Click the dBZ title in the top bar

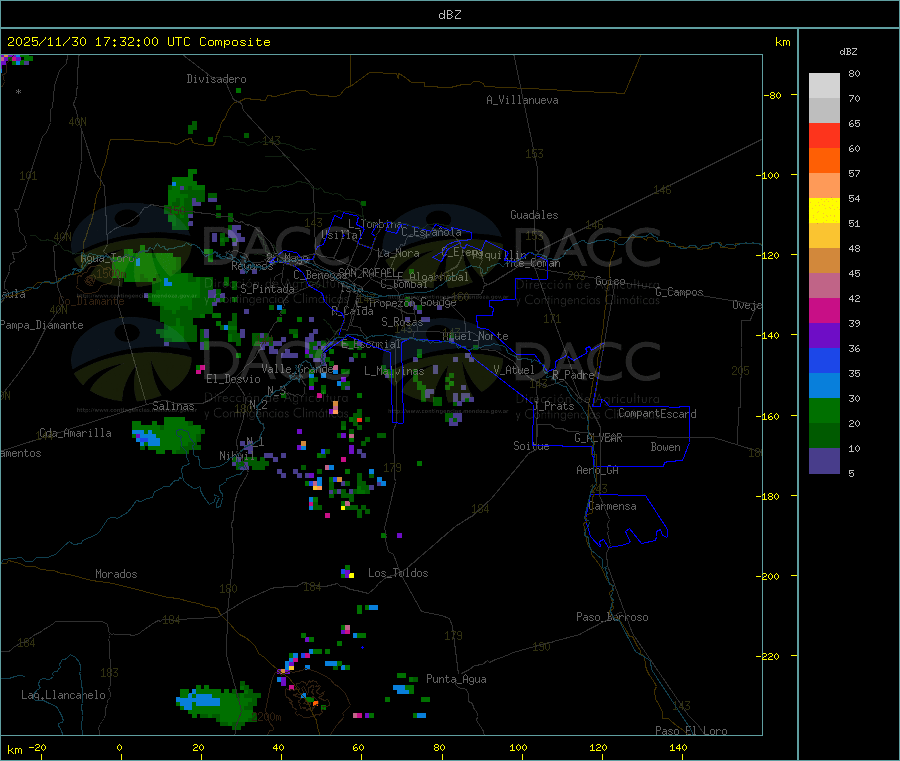click(449, 15)
